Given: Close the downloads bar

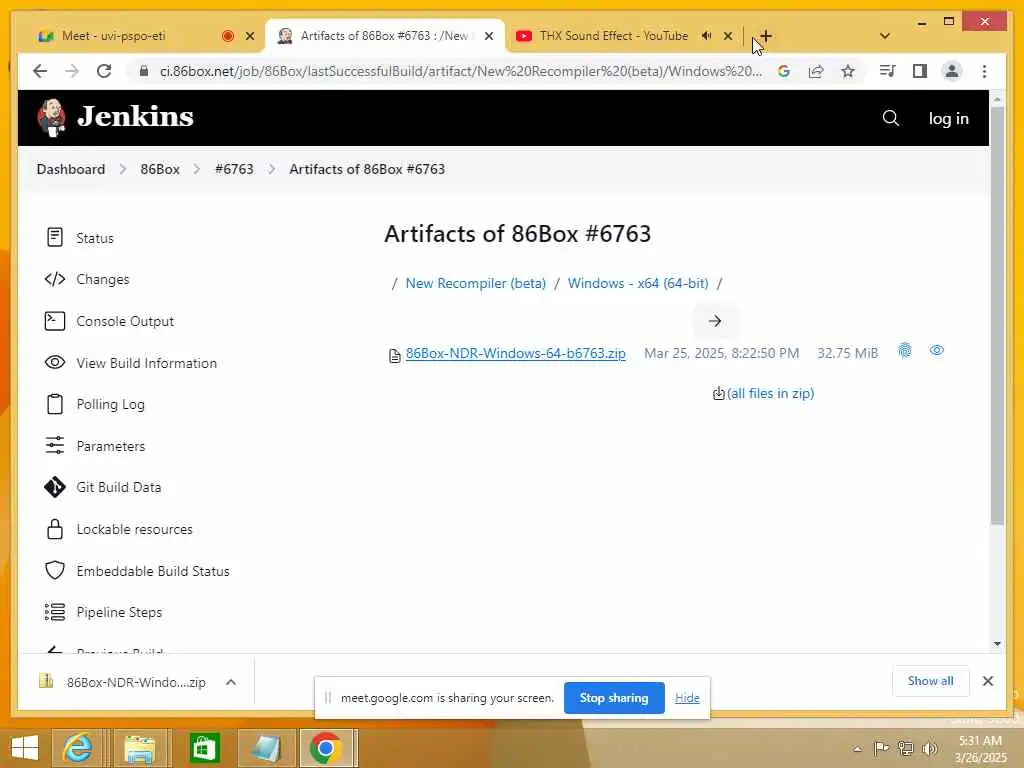Looking at the screenshot, I should pos(988,681).
